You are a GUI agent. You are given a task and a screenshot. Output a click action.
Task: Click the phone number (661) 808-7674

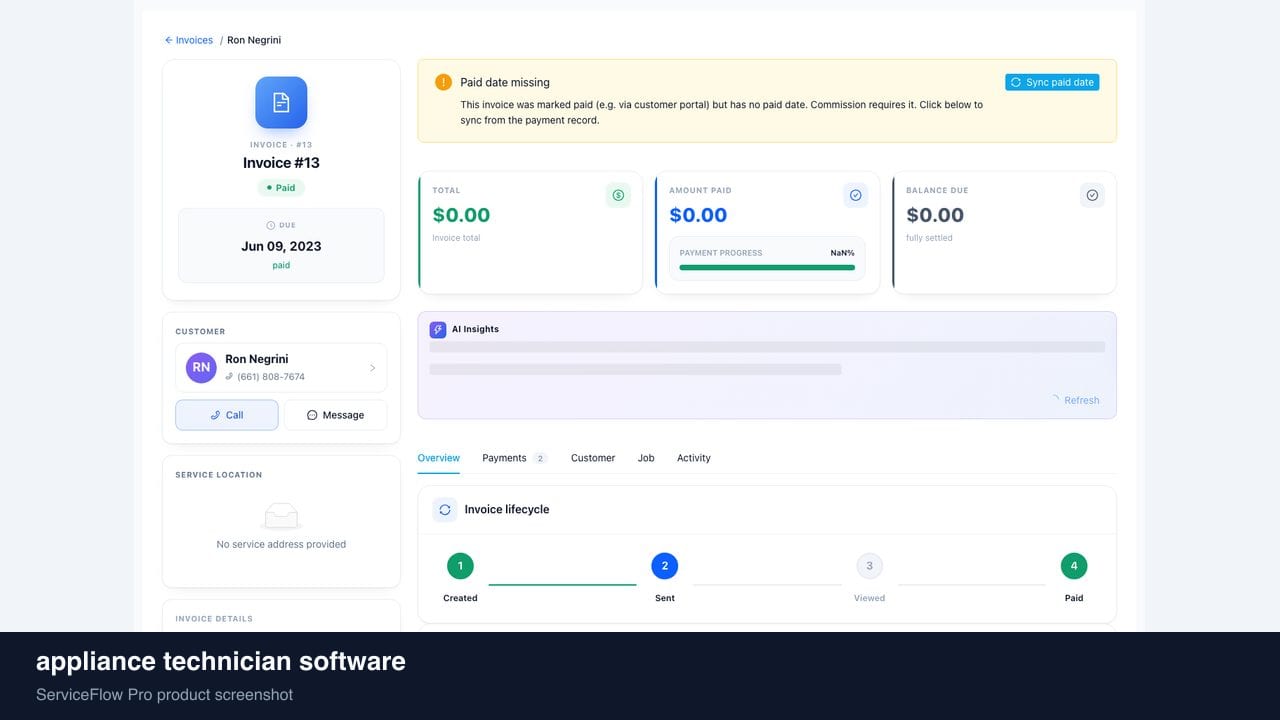pyautogui.click(x=271, y=377)
